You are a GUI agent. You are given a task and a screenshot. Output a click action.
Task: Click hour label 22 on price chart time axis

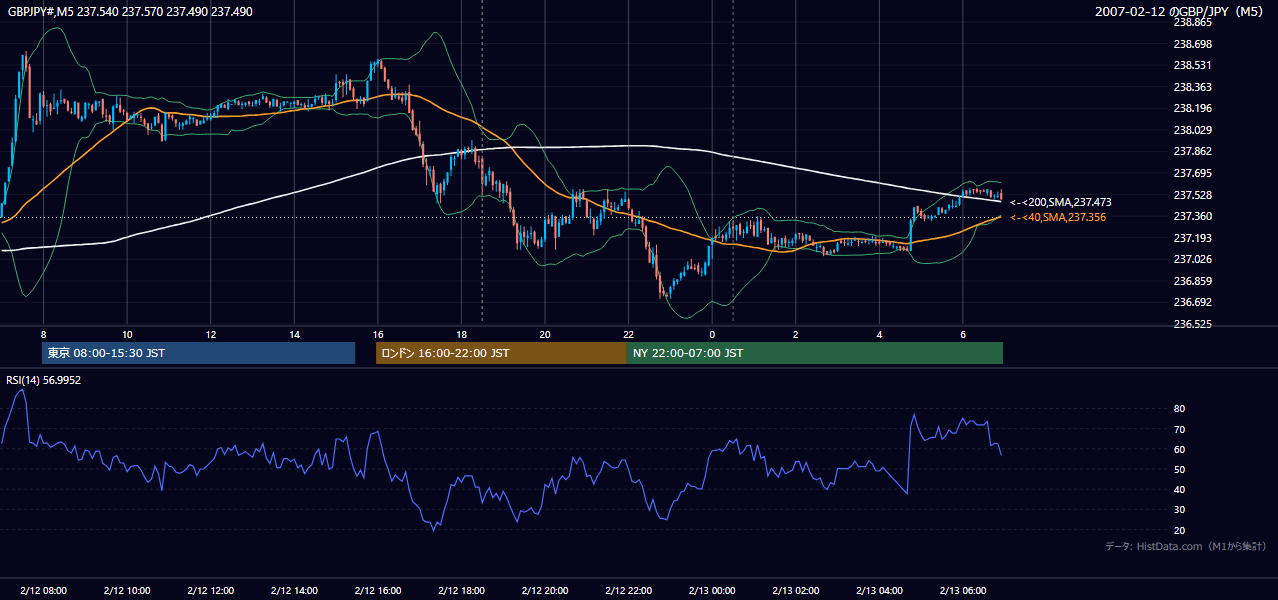pos(628,334)
